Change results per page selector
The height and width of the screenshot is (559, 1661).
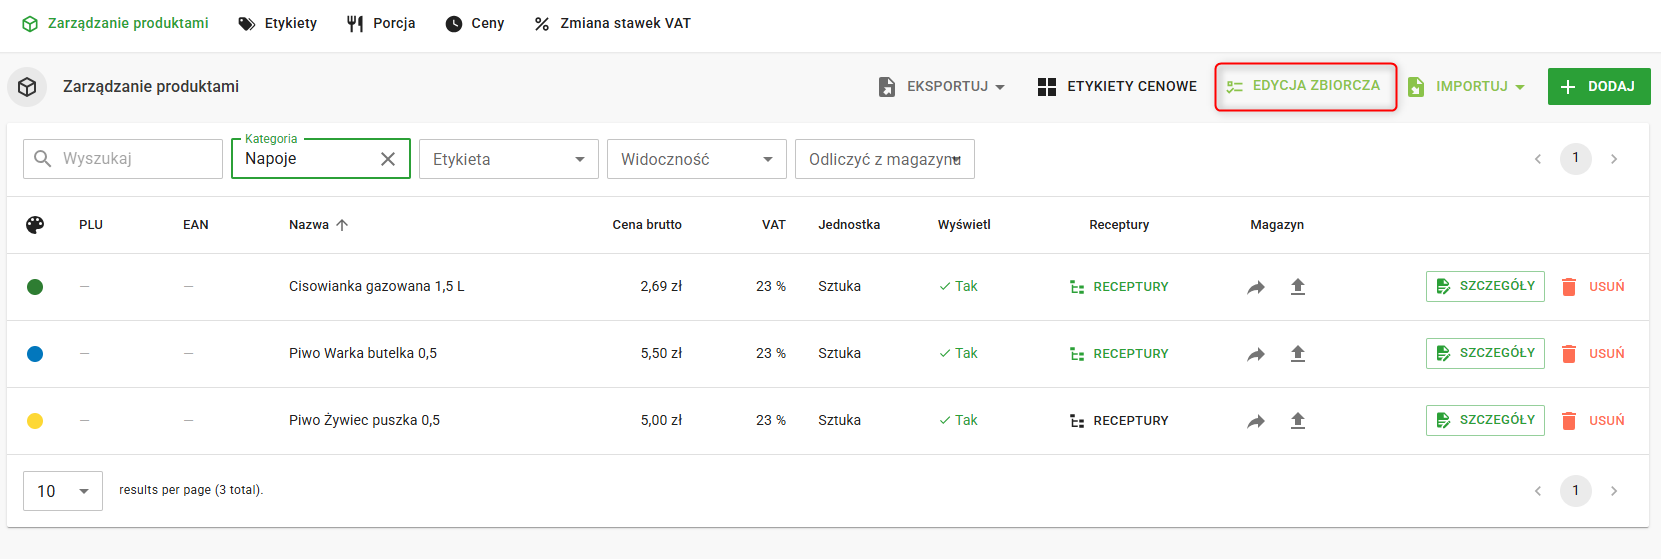62,491
